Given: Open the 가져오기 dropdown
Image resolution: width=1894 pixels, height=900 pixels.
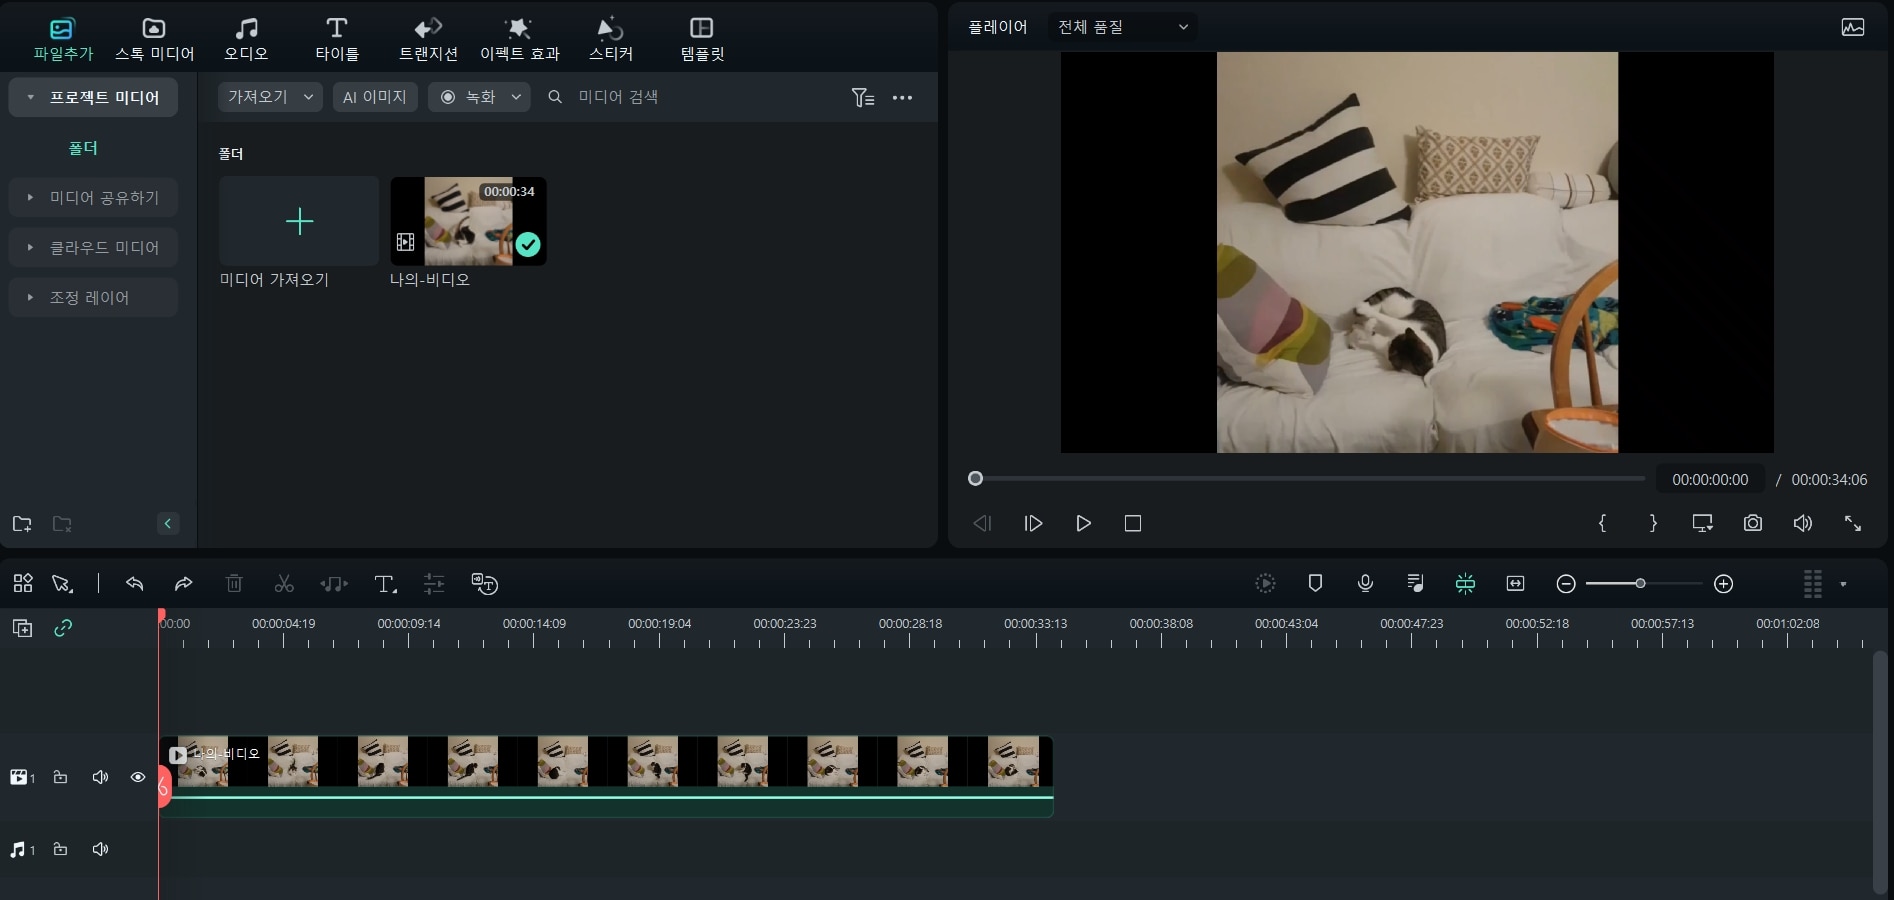Looking at the screenshot, I should [270, 97].
